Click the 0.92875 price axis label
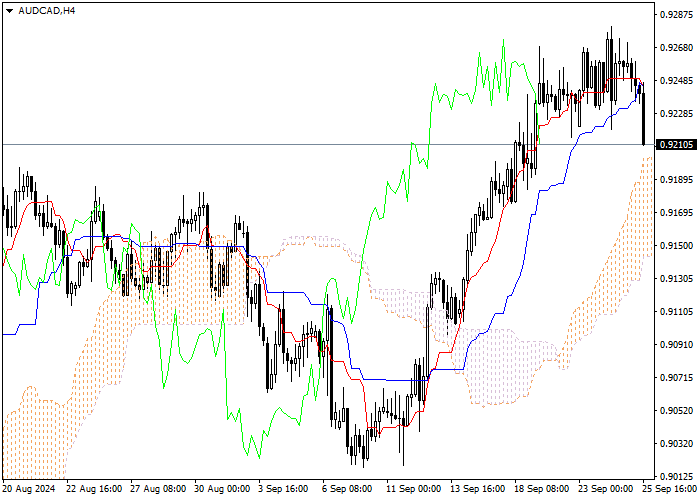The image size is (700, 500). click(x=677, y=15)
